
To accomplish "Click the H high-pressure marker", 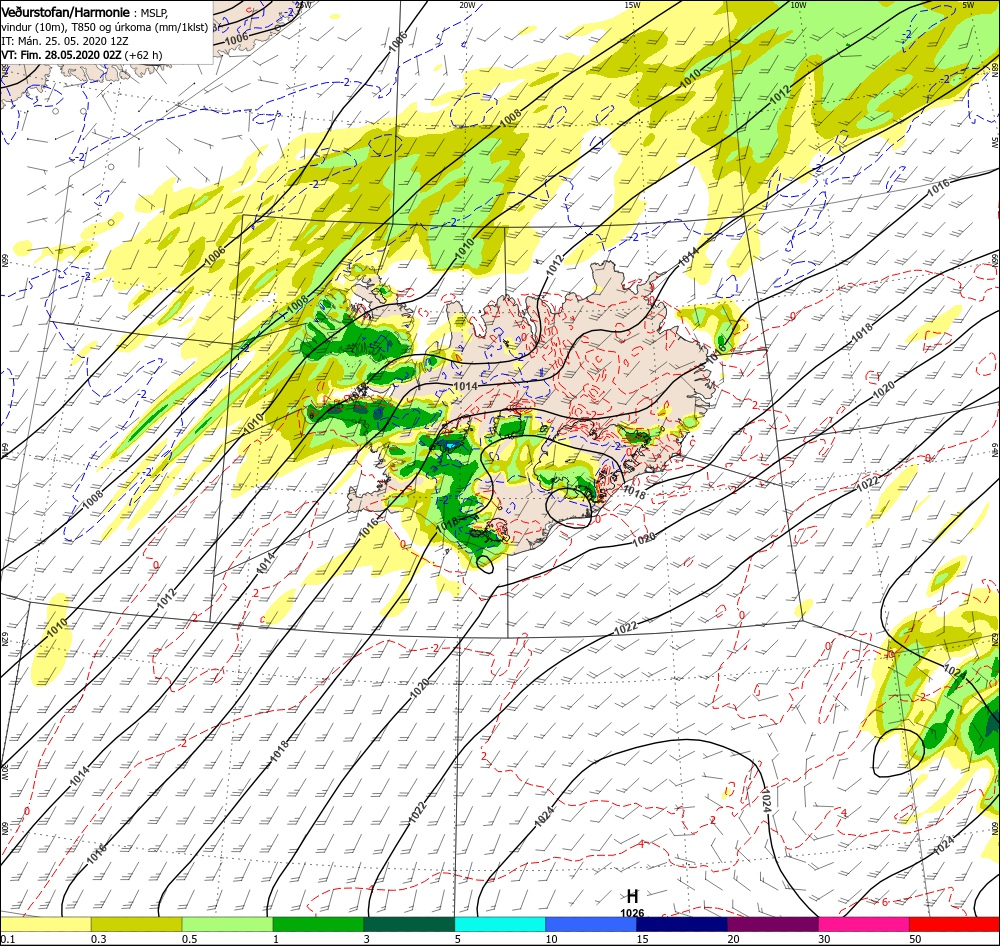I will 632,896.
